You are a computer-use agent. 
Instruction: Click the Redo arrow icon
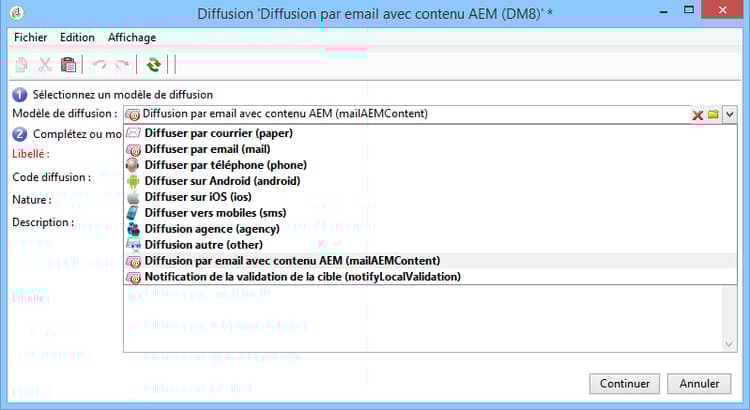122,65
